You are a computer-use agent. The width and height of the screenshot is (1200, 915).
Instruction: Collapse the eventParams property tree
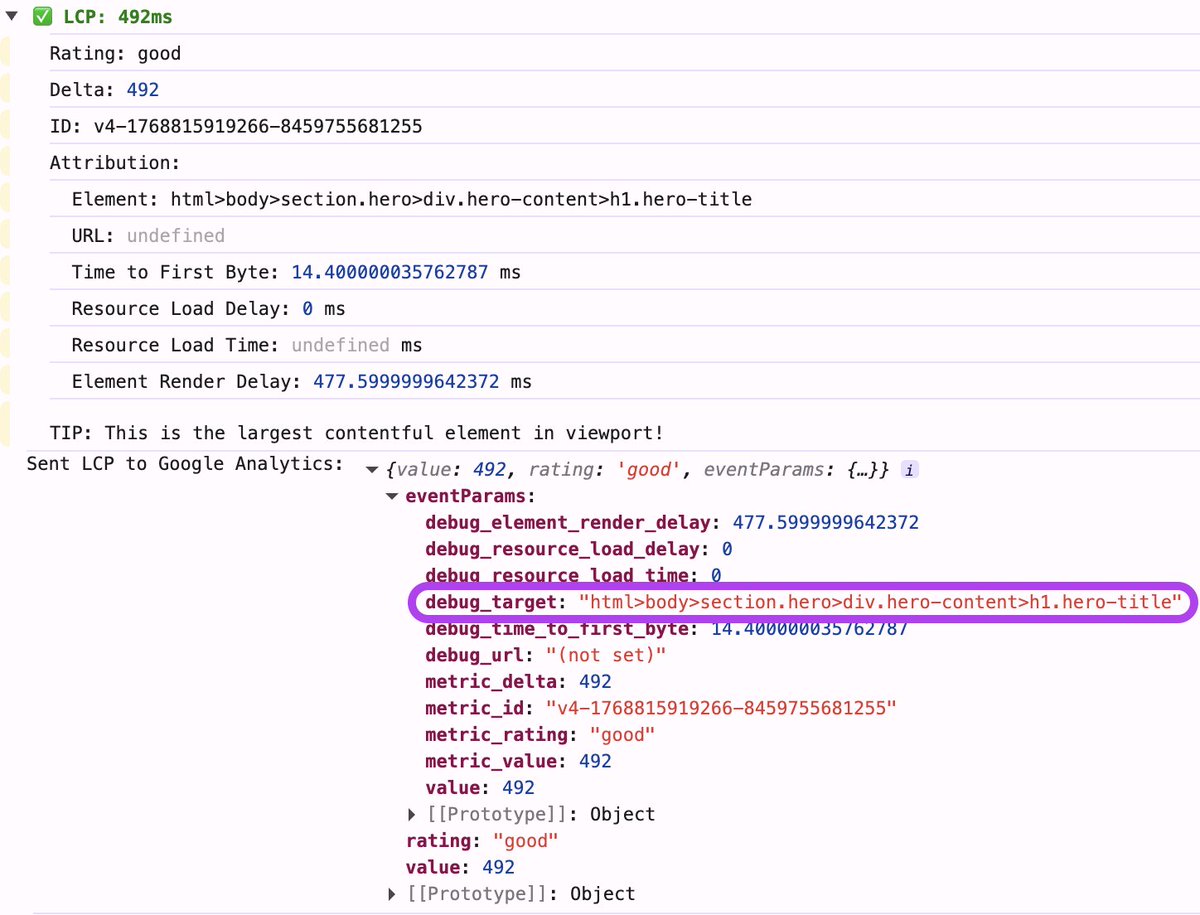click(392, 496)
